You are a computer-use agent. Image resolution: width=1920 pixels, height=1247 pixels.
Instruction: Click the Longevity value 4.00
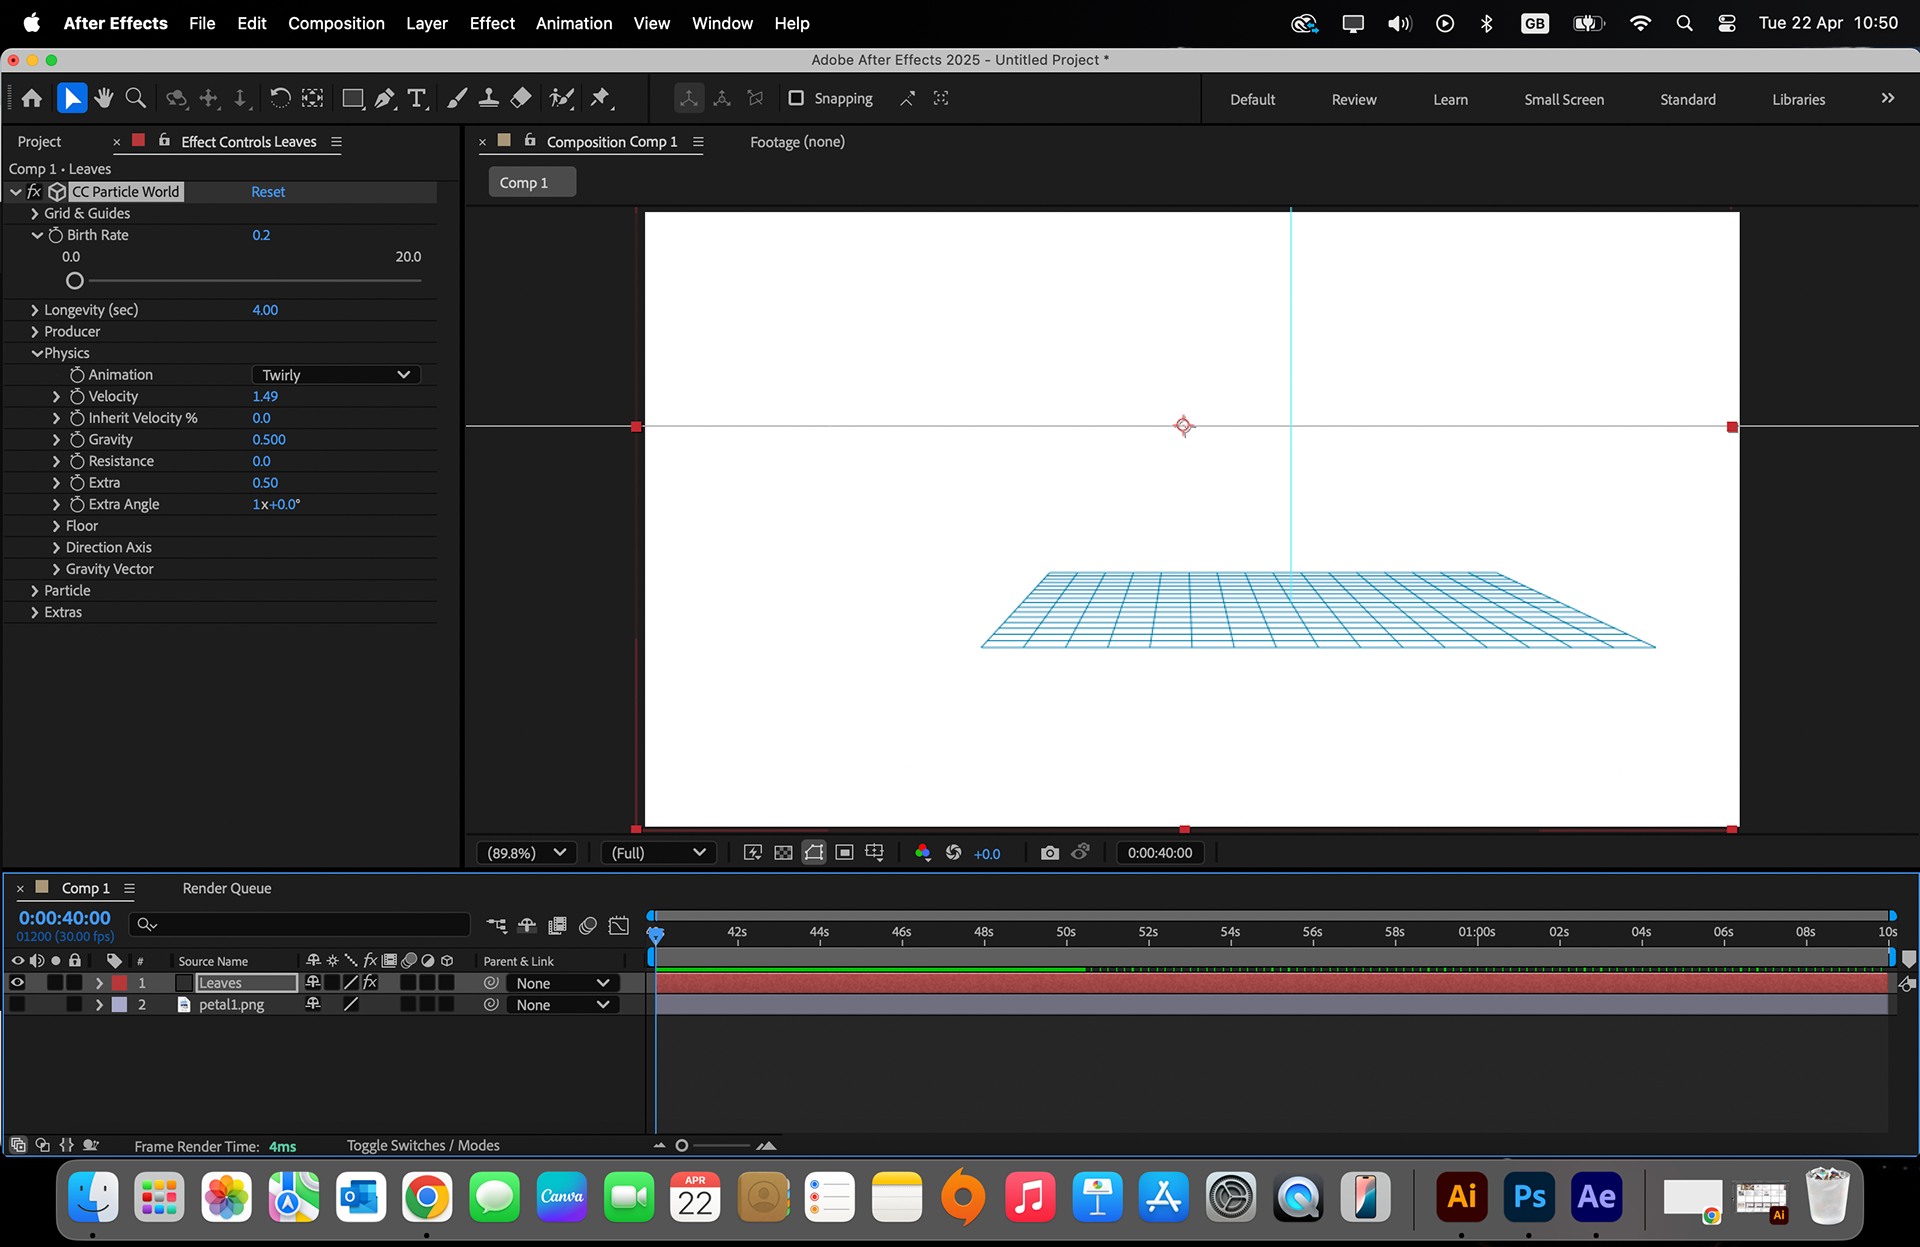pos(265,310)
